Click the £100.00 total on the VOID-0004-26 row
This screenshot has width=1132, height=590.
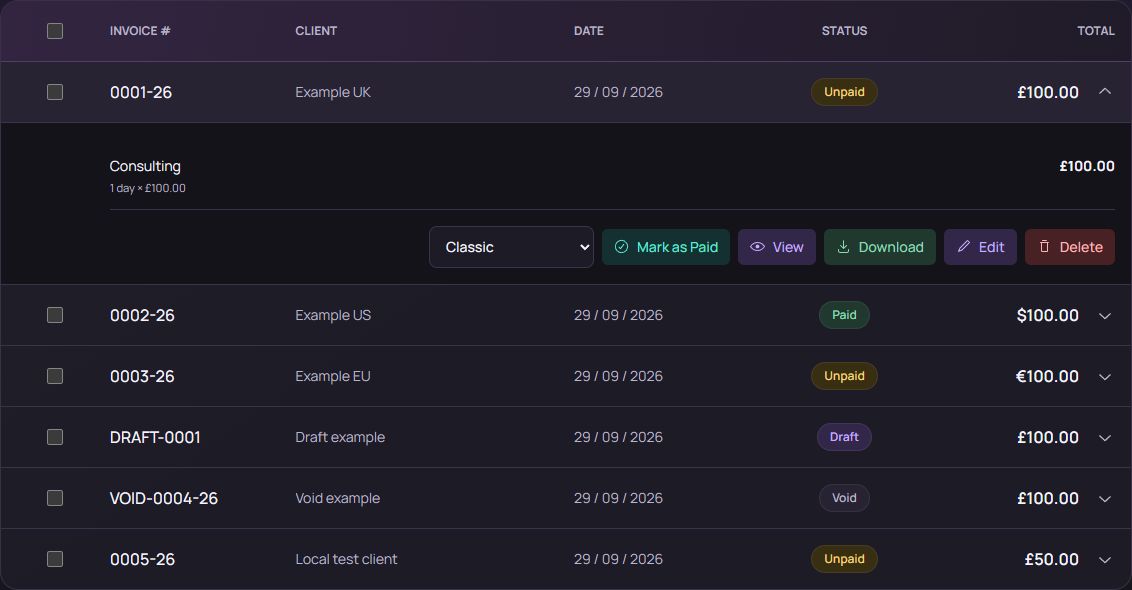click(x=1048, y=498)
